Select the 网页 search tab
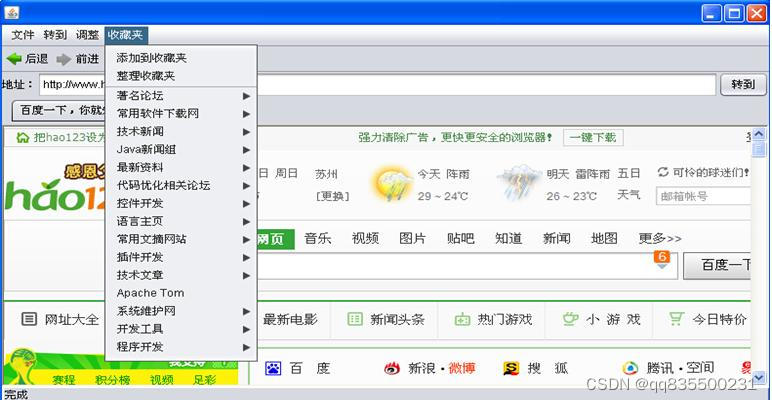 [275, 239]
